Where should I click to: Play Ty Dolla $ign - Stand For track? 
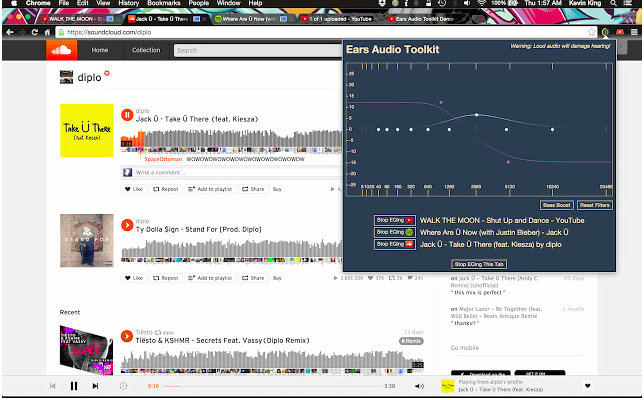point(127,225)
